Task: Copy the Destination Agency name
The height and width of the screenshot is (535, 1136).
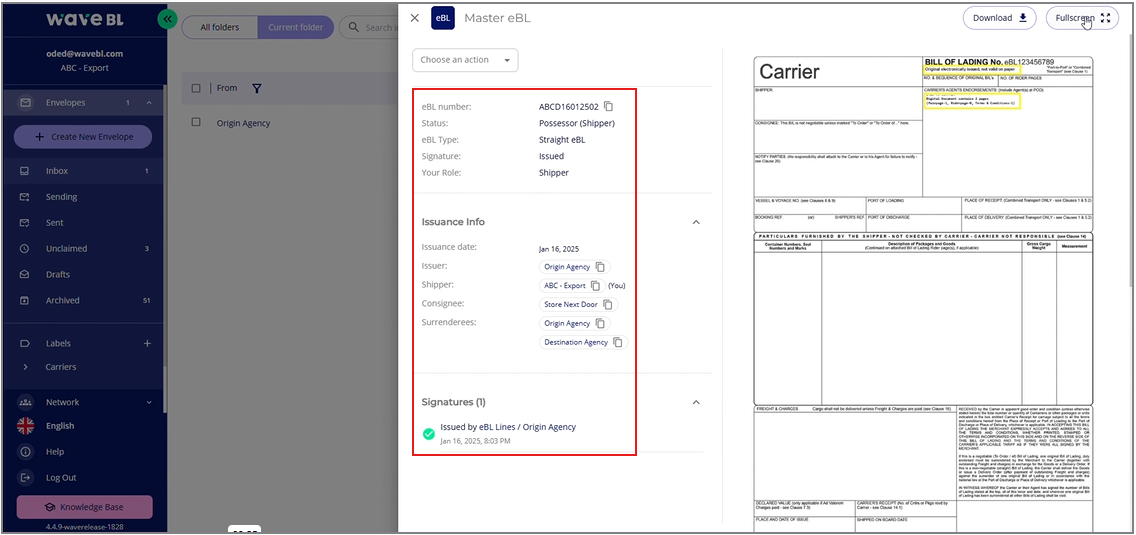Action: 618,342
